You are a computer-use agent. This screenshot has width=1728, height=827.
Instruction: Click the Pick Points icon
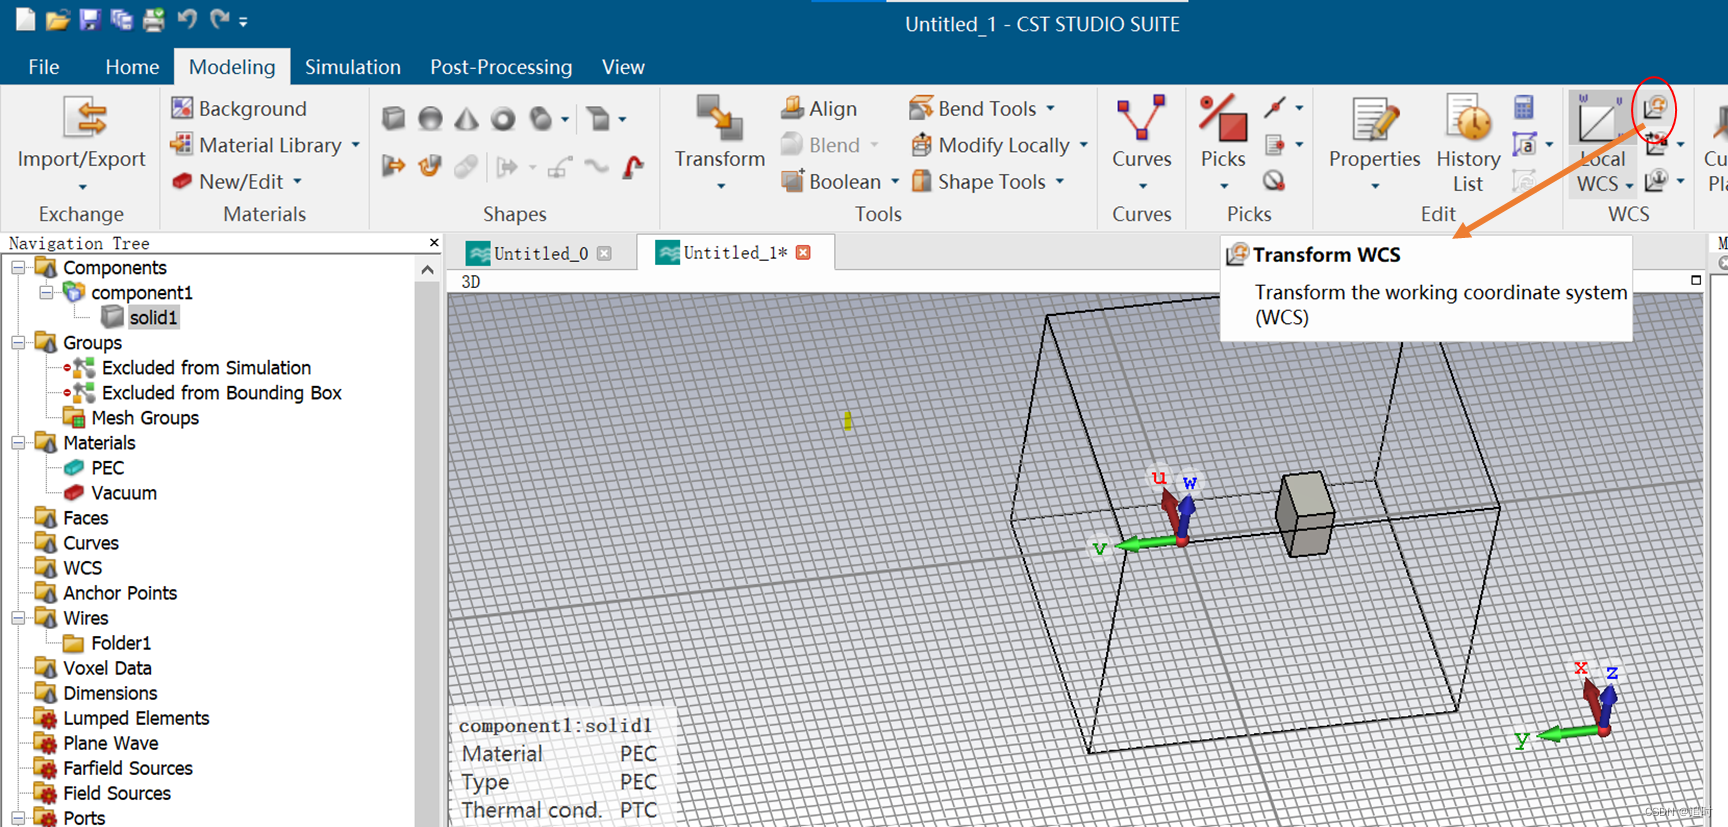click(1274, 108)
